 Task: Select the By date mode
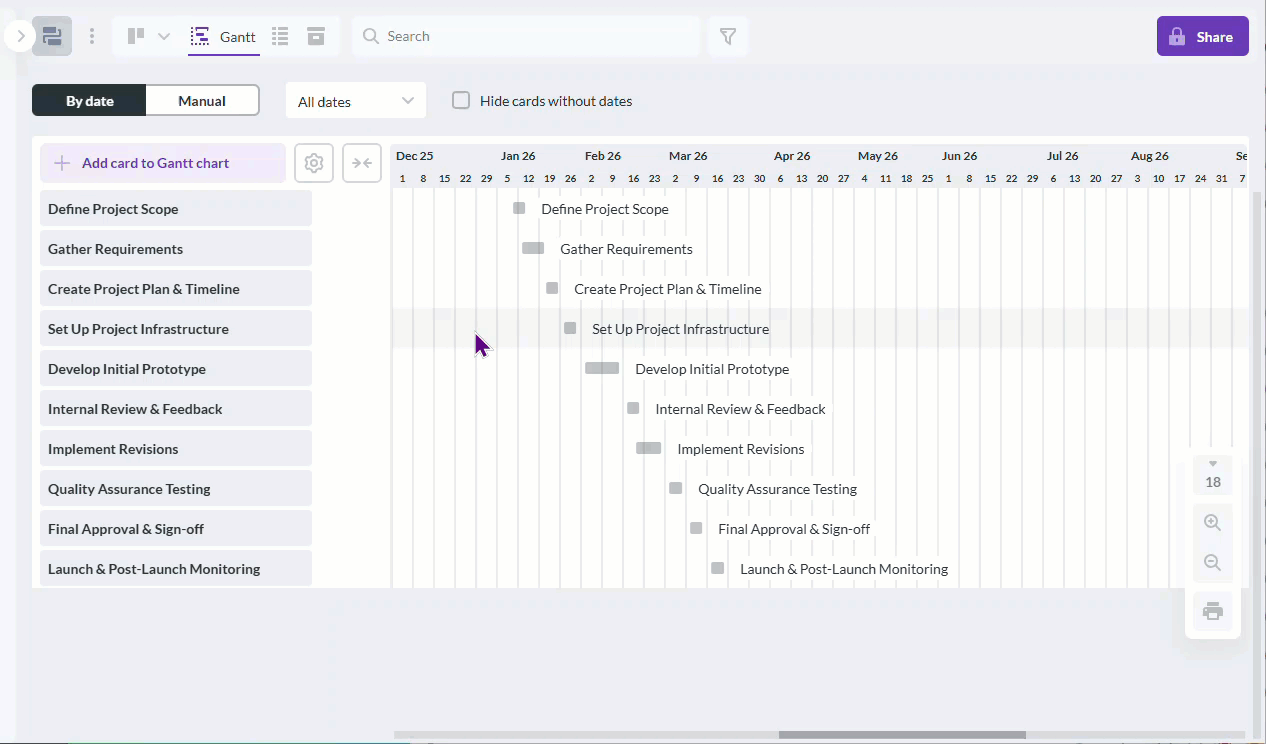pyautogui.click(x=88, y=100)
